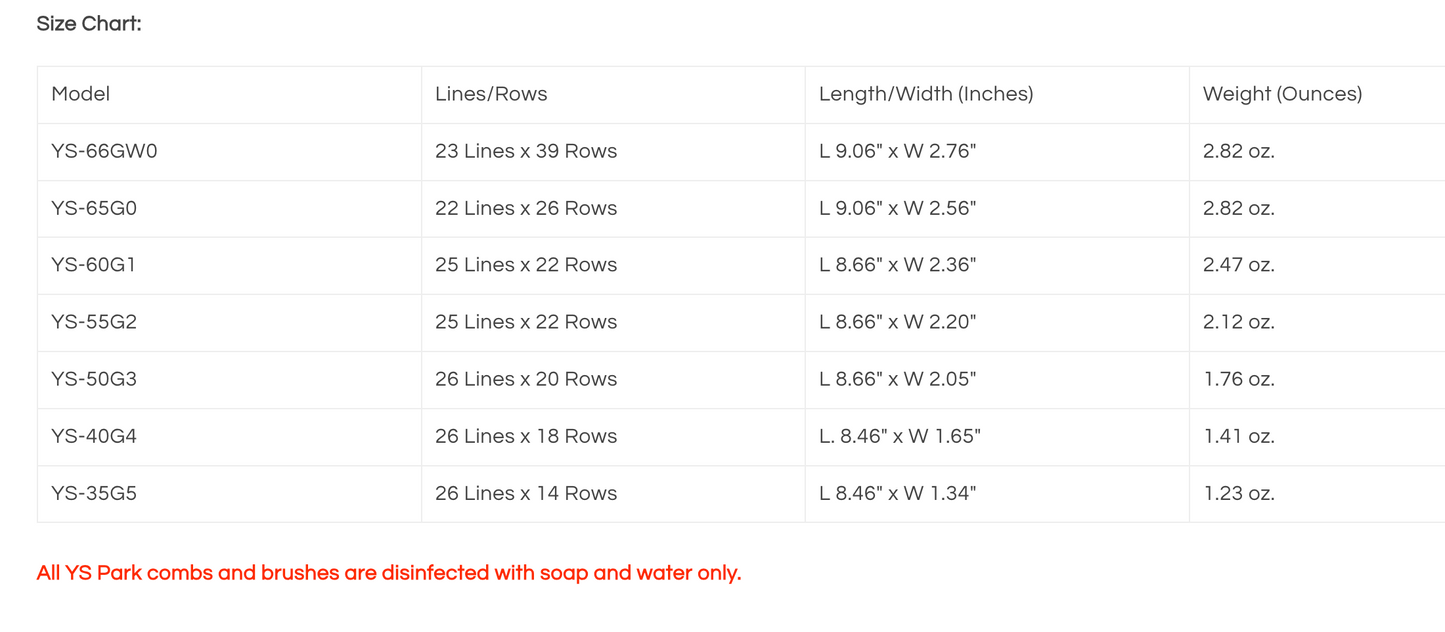Viewport: 1445px width, 632px height.
Task: Select the YS-40G4 model cell
Action: click(x=94, y=436)
